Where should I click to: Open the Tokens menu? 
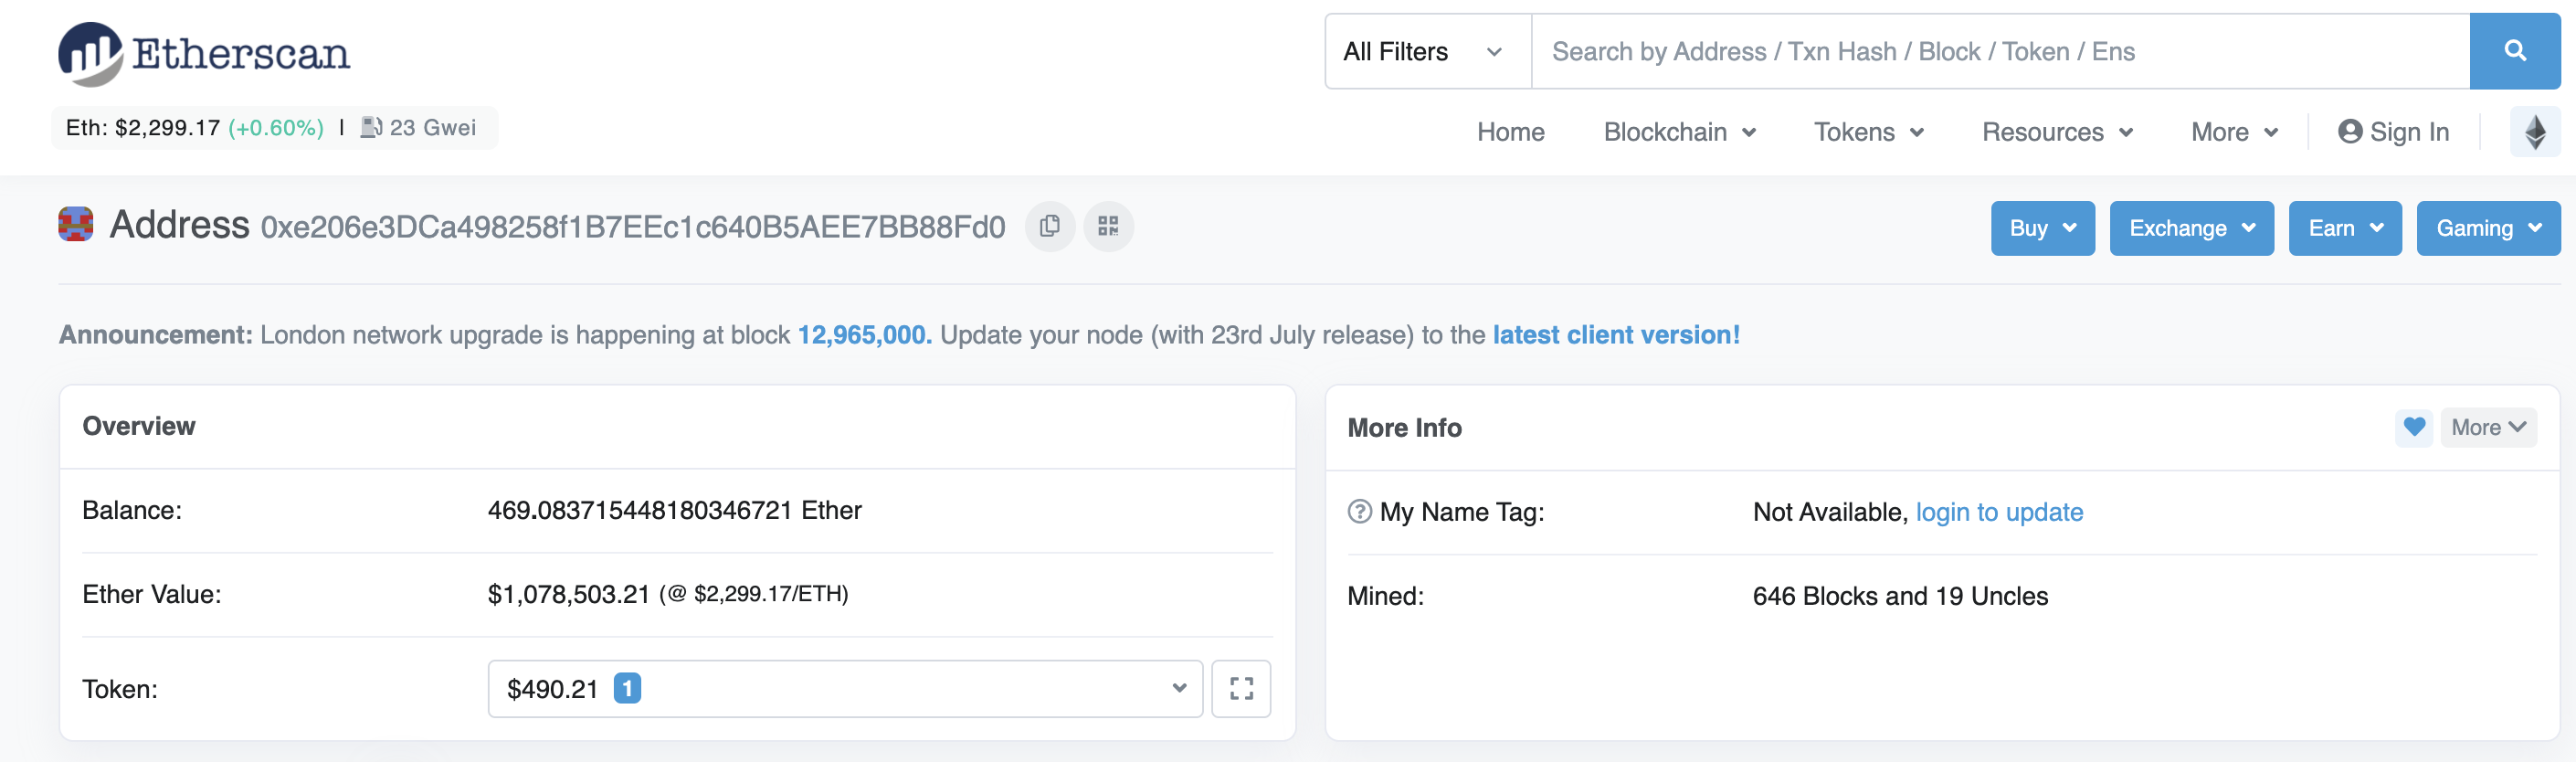(1867, 132)
